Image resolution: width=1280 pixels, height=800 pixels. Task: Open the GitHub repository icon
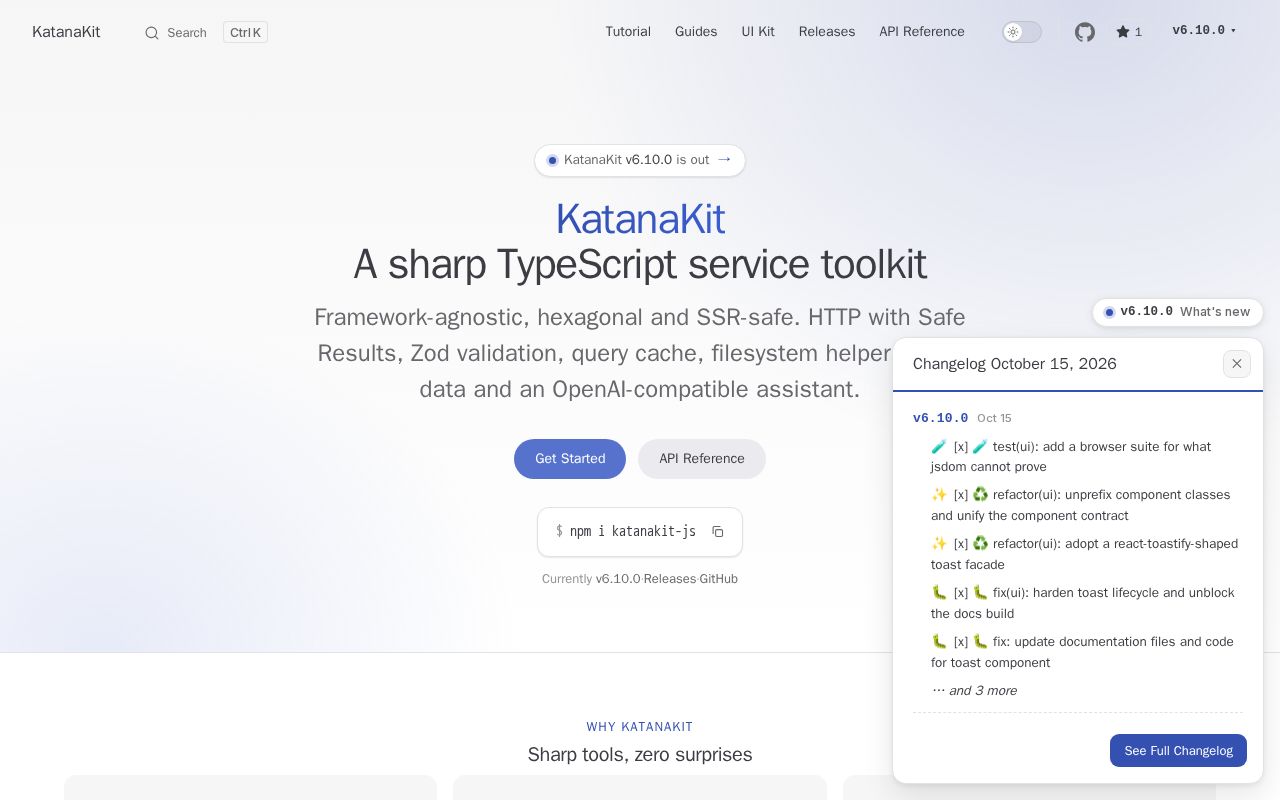1085,32
